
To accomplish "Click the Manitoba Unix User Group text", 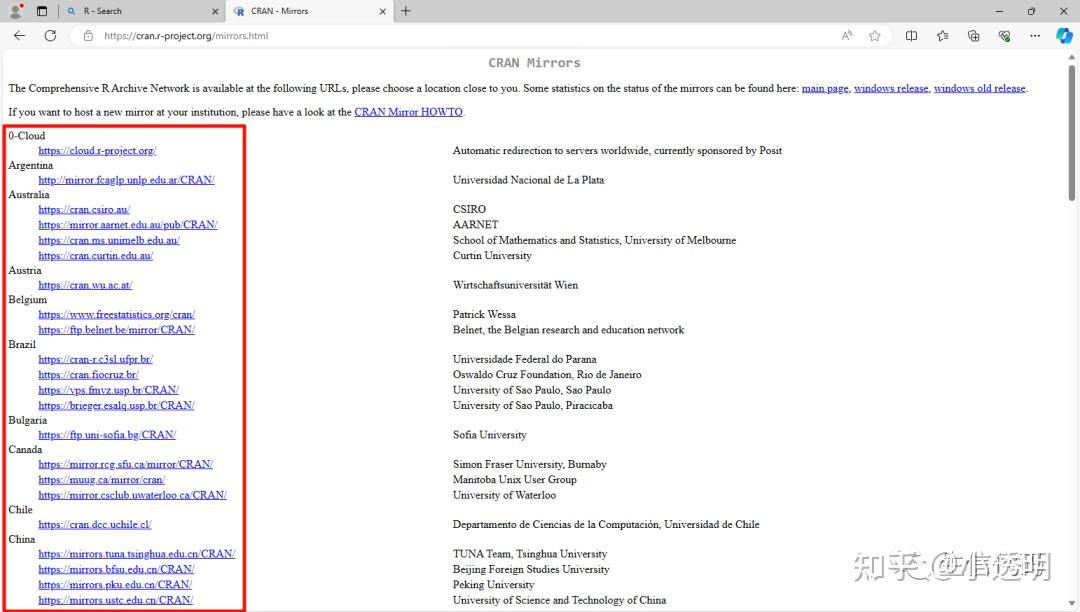I will click(515, 480).
